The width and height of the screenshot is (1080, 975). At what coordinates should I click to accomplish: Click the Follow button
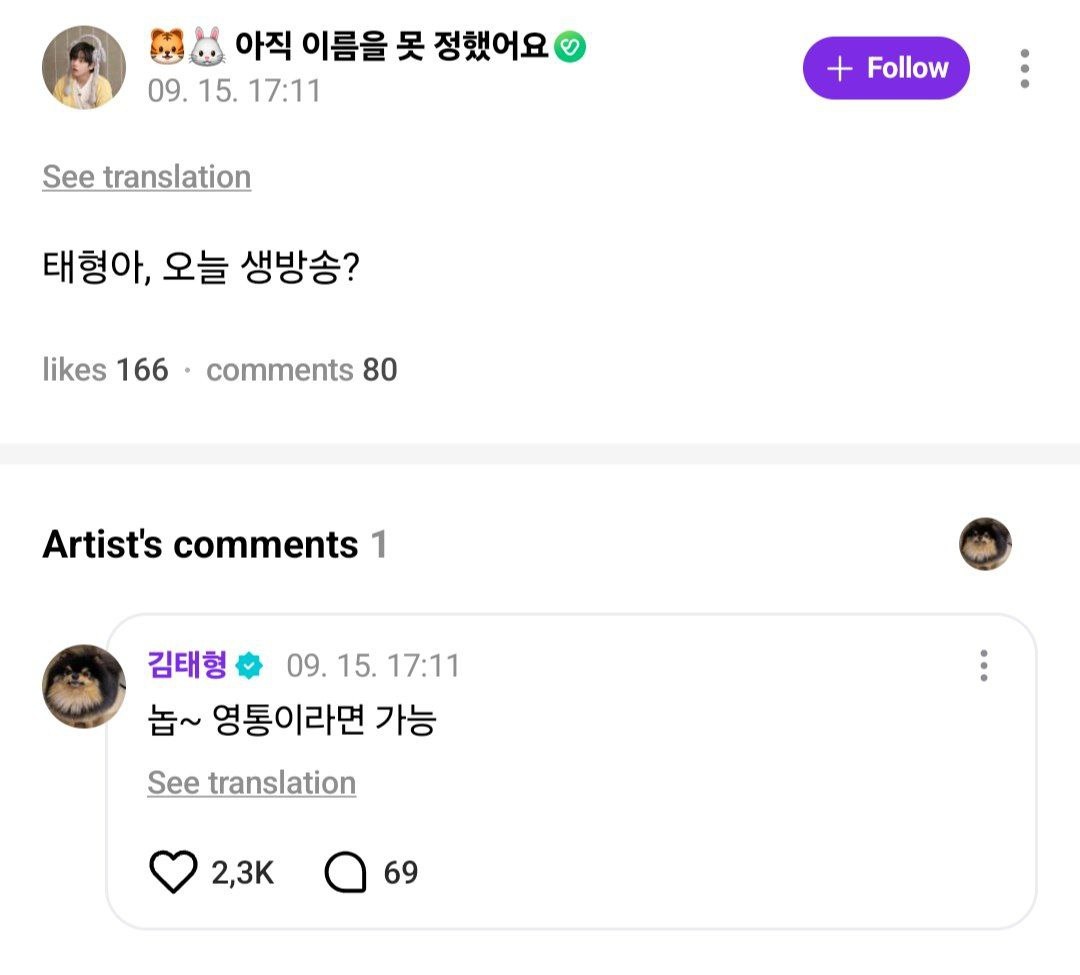886,68
